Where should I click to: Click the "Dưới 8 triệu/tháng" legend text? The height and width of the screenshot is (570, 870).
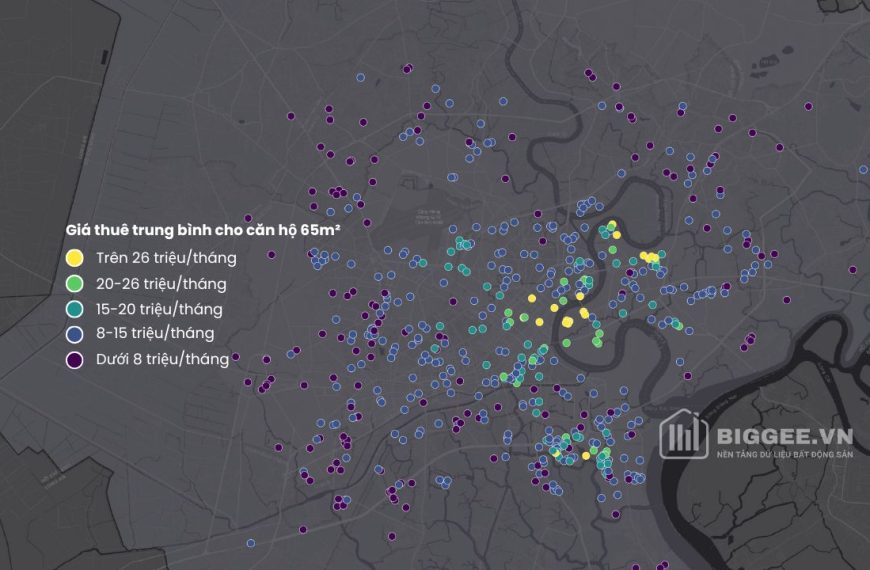pyautogui.click(x=163, y=358)
